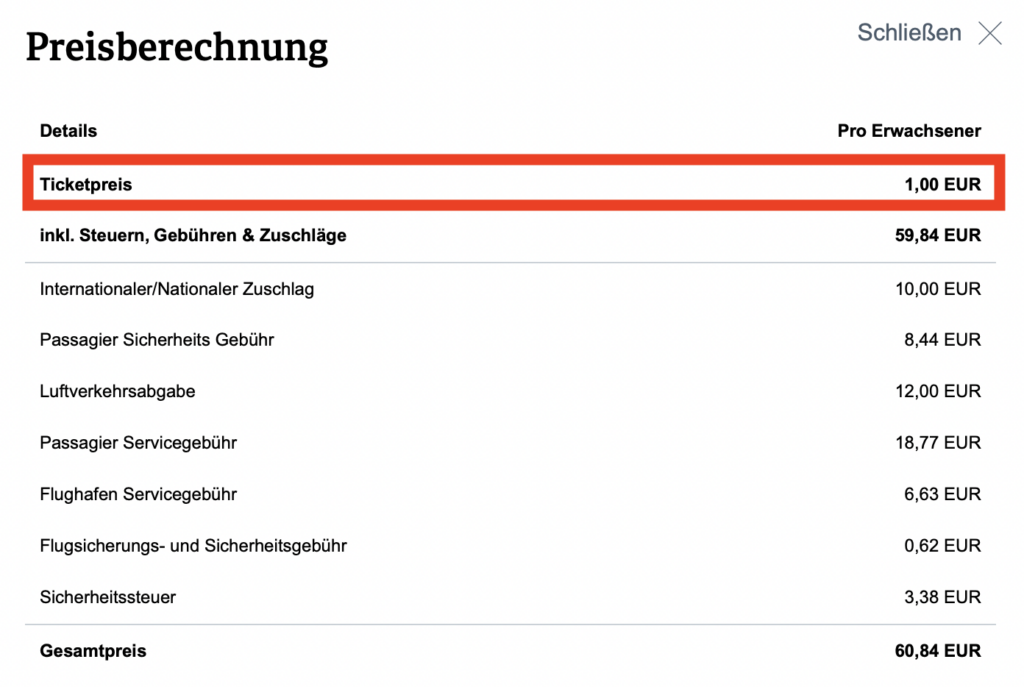
Task: Click the 59,84 EUR taxes subtotal
Action: 938,236
